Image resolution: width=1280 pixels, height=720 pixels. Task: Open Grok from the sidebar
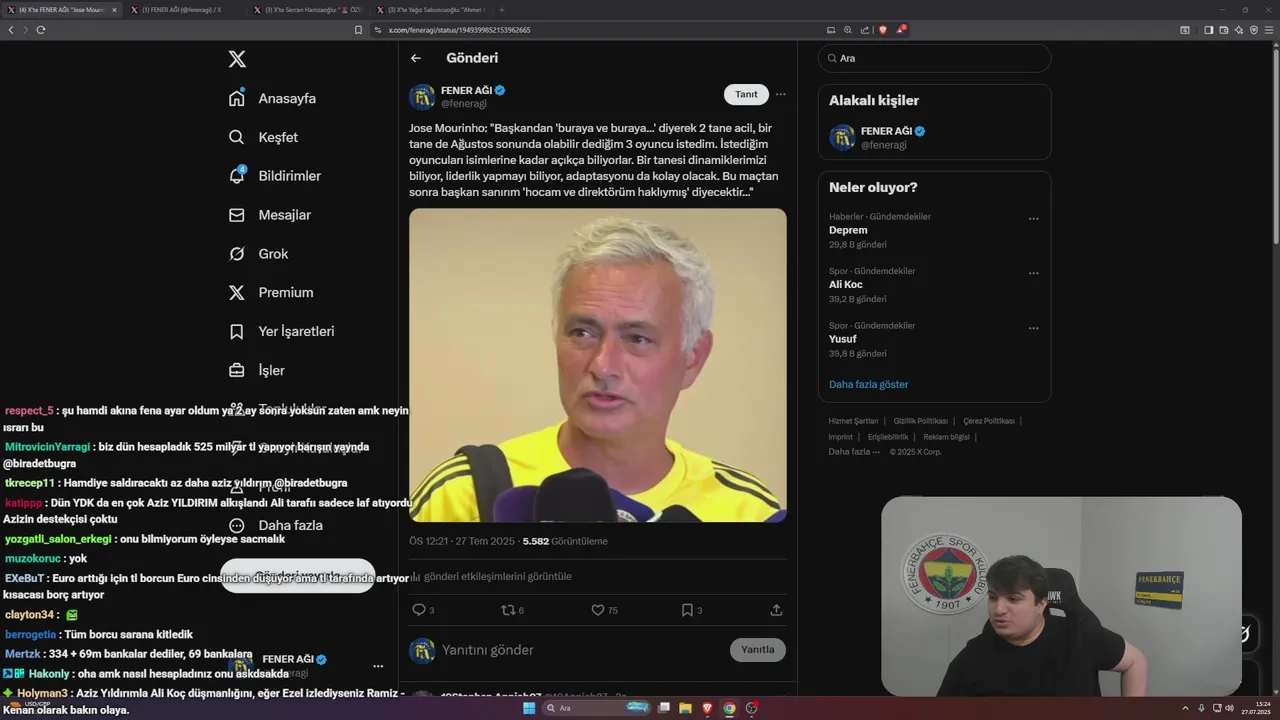point(258,254)
